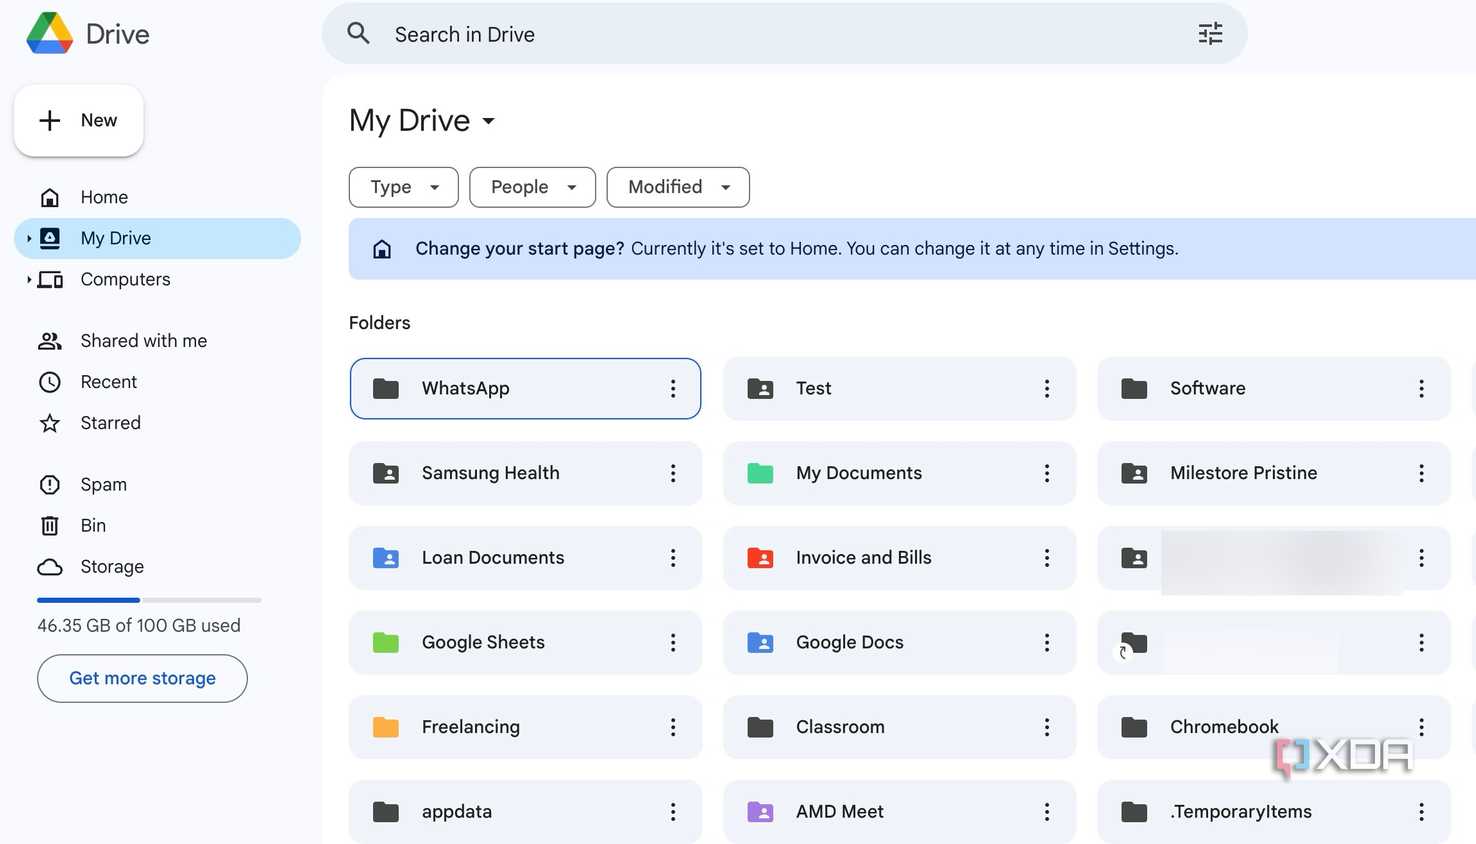
Task: Click blue Loan Documents folder icon
Action: (x=386, y=558)
